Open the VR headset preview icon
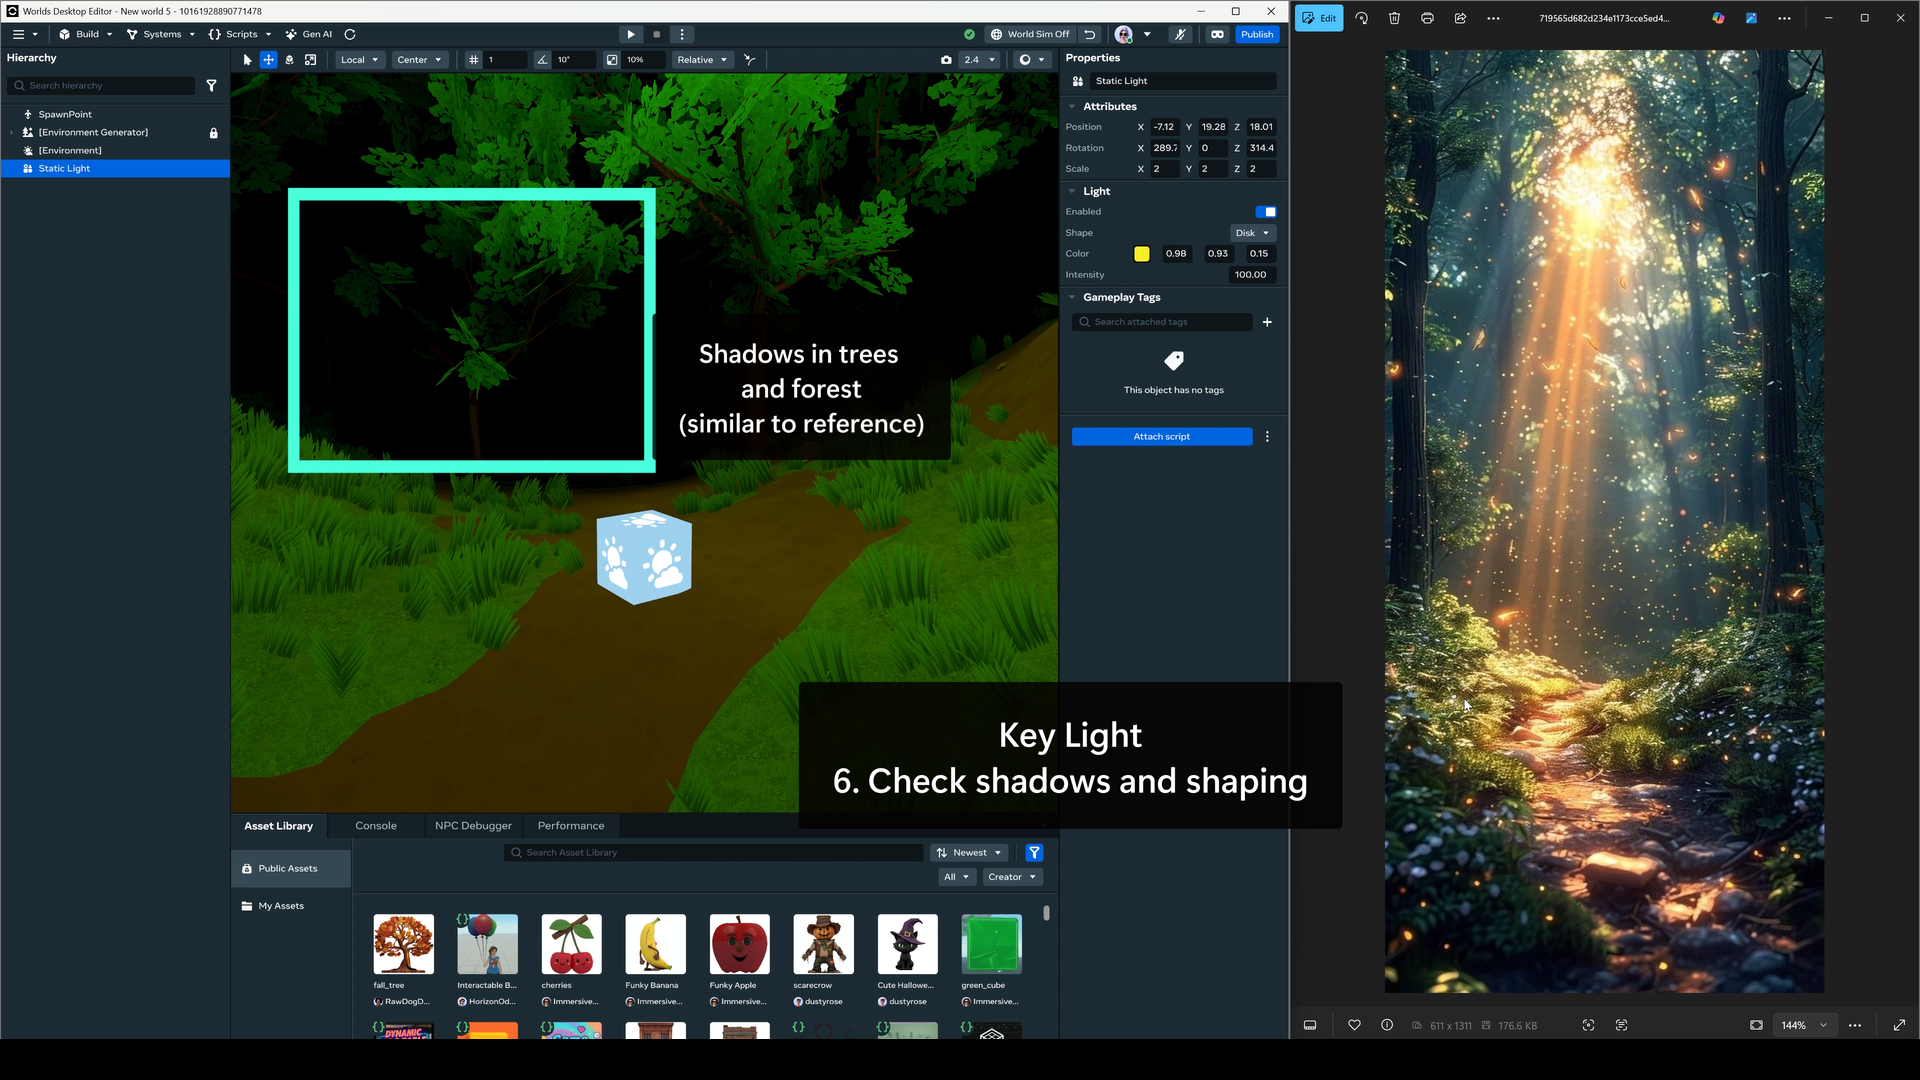Viewport: 1920px width, 1080px height. (x=1217, y=34)
